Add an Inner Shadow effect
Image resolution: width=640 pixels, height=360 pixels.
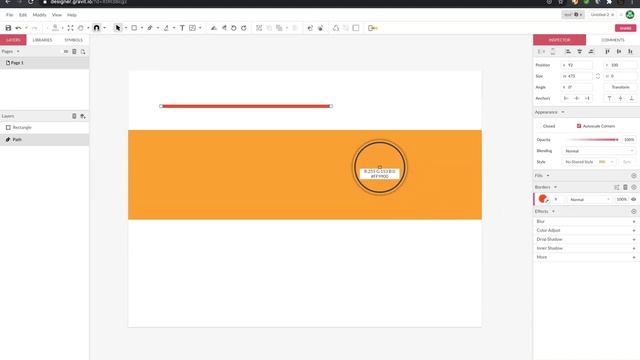634,249
